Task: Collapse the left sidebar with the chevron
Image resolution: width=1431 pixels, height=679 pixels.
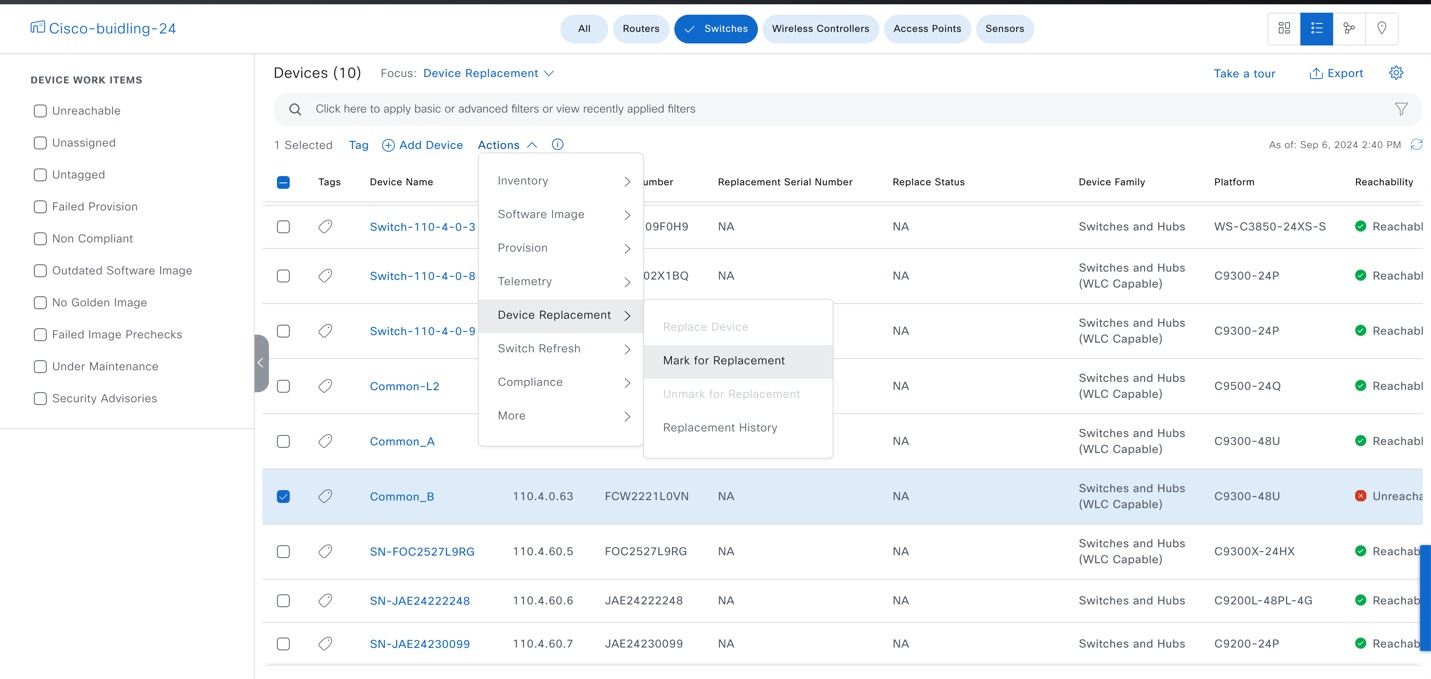Action: pyautogui.click(x=260, y=362)
